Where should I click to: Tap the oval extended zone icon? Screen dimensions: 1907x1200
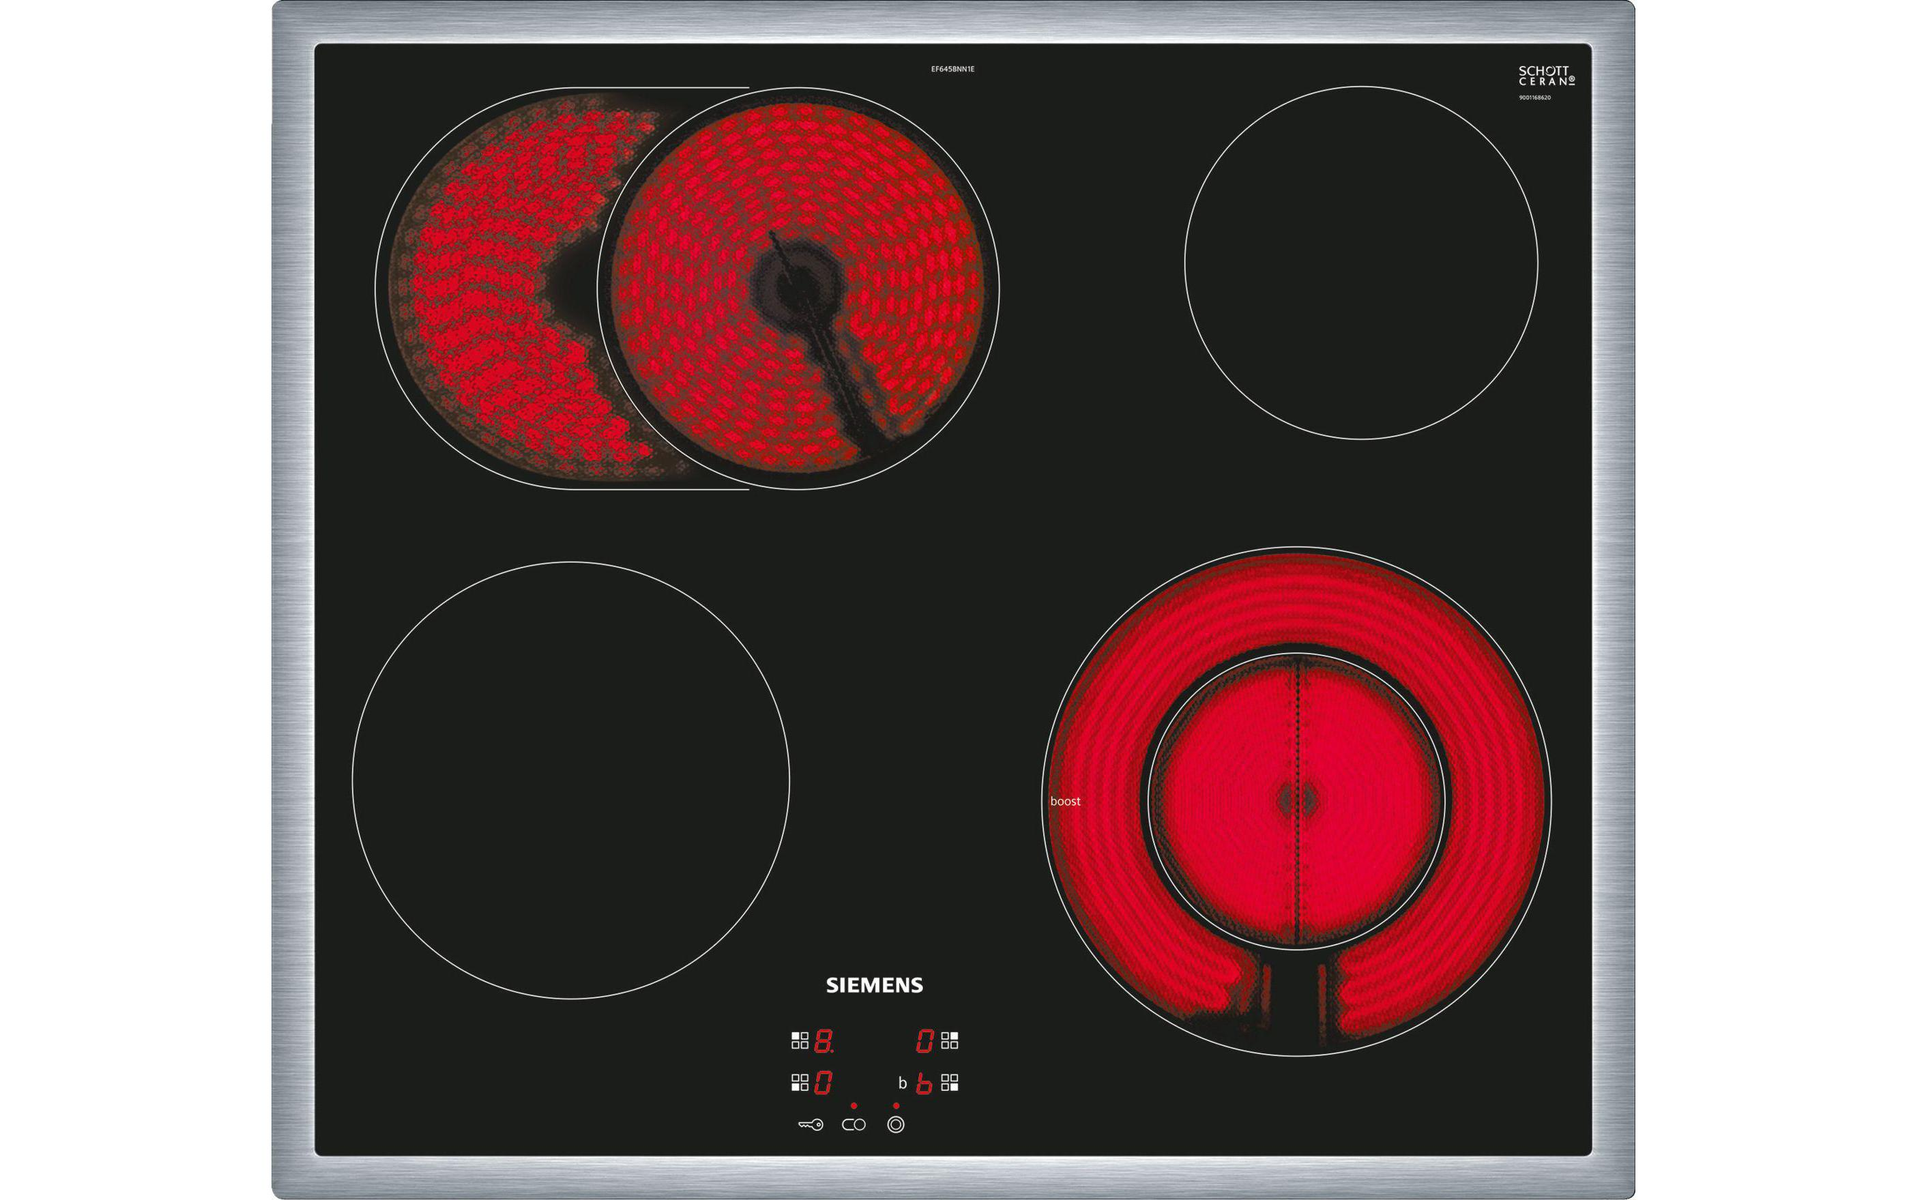tap(853, 1125)
